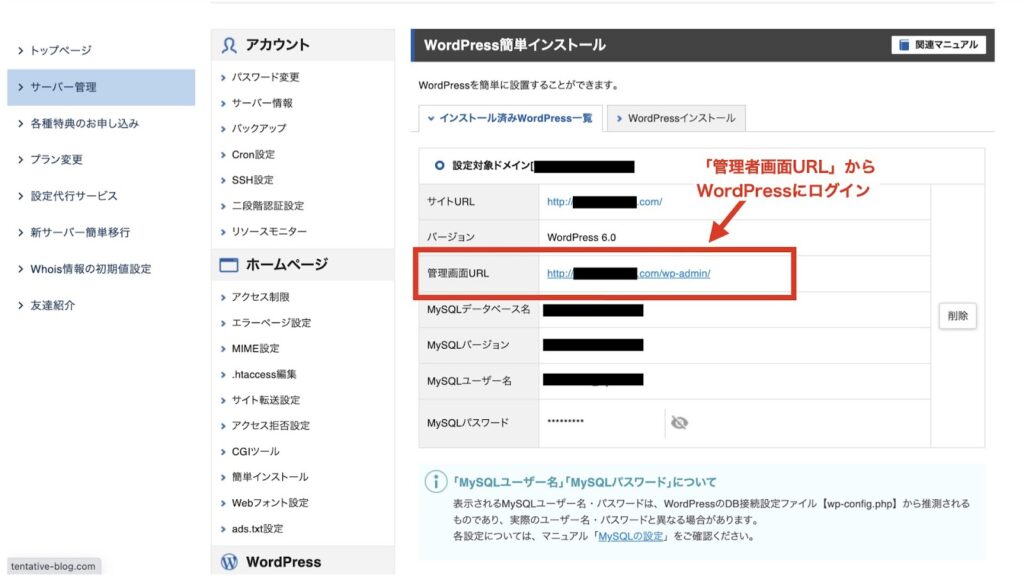Open the 関連マニュアル button
The width and height of the screenshot is (1024, 576).
tap(938, 45)
